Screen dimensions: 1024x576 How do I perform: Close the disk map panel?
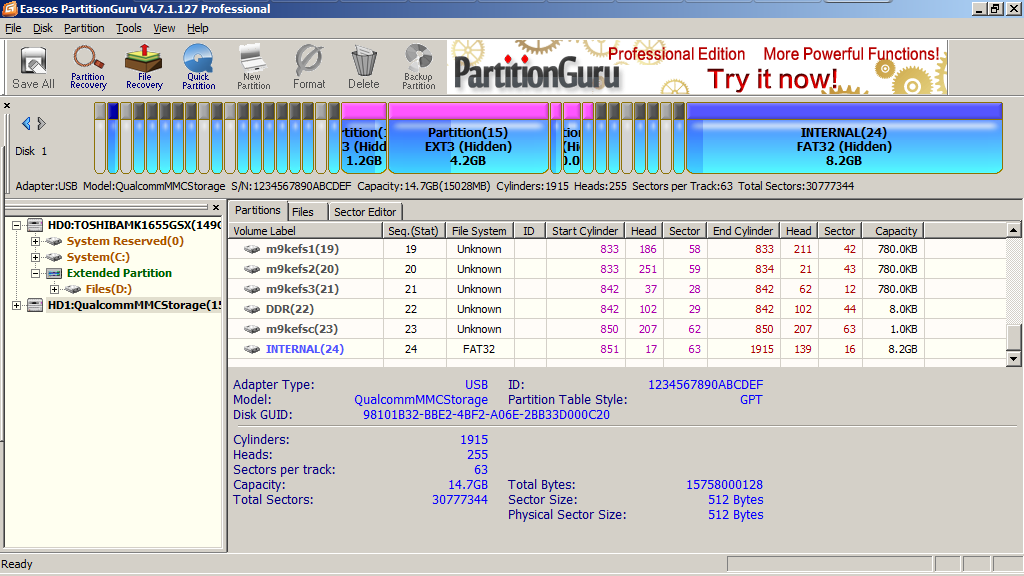pos(7,105)
